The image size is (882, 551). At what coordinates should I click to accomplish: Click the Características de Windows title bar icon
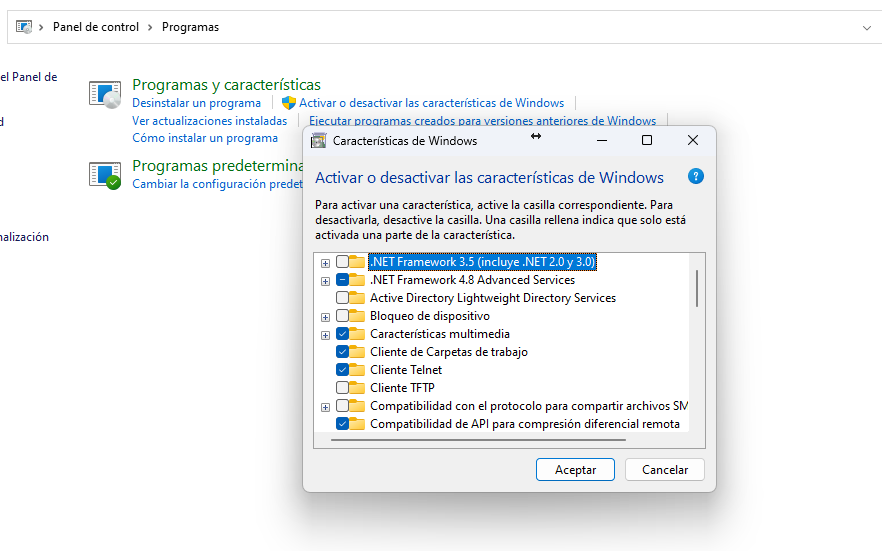[x=318, y=141]
